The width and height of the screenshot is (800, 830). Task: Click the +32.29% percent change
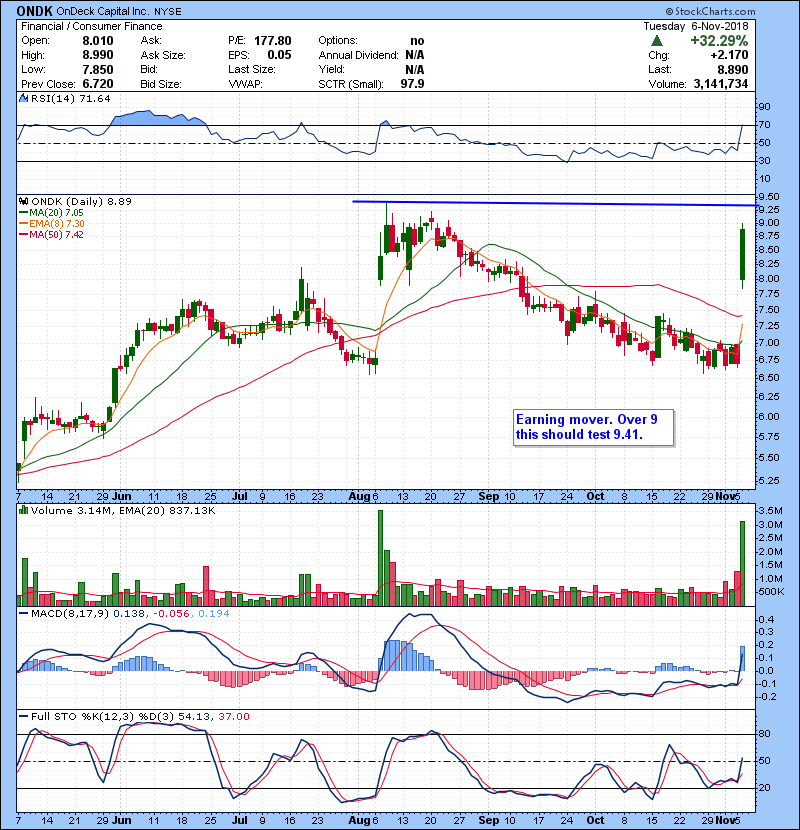pos(719,41)
